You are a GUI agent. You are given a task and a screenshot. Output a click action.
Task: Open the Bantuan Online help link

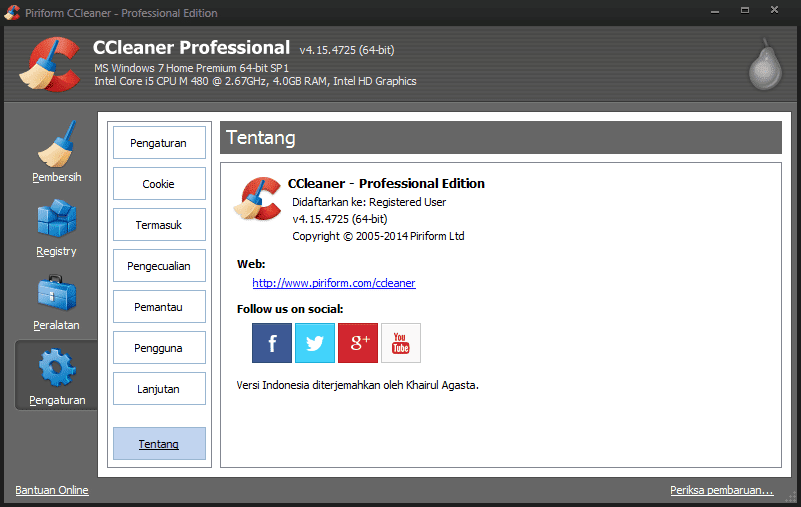(x=52, y=490)
